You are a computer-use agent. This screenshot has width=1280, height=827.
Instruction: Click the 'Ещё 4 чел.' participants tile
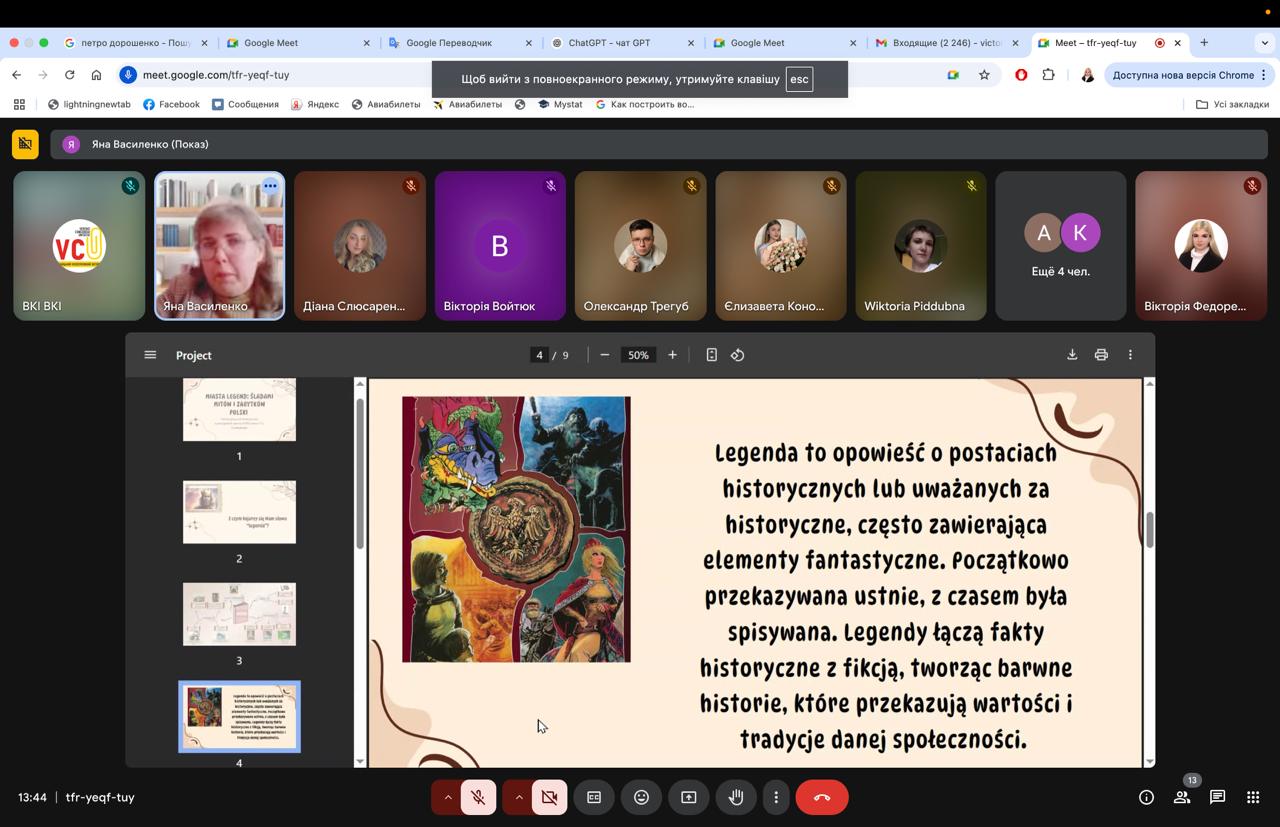click(x=1060, y=246)
